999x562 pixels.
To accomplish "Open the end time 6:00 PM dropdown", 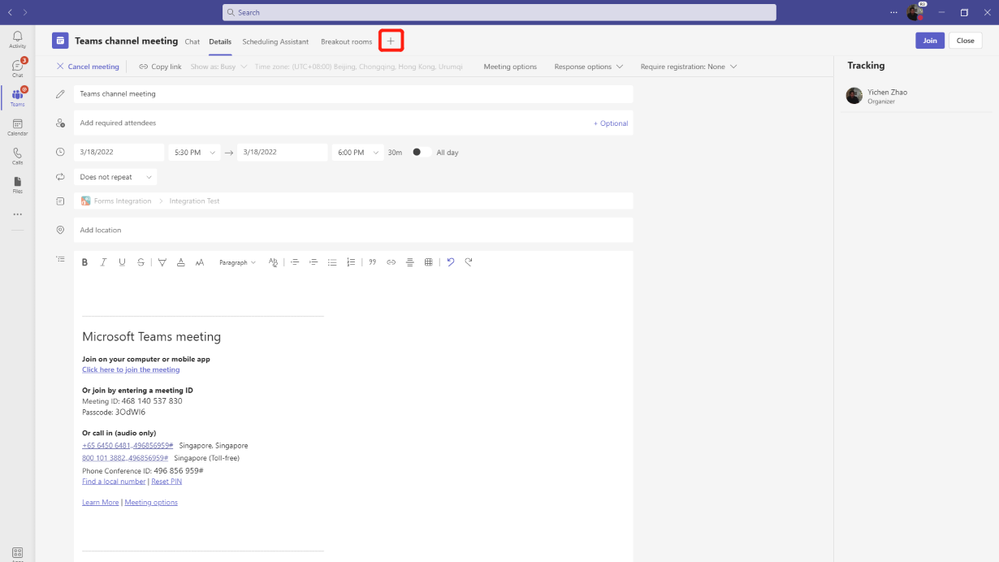I will pos(357,152).
